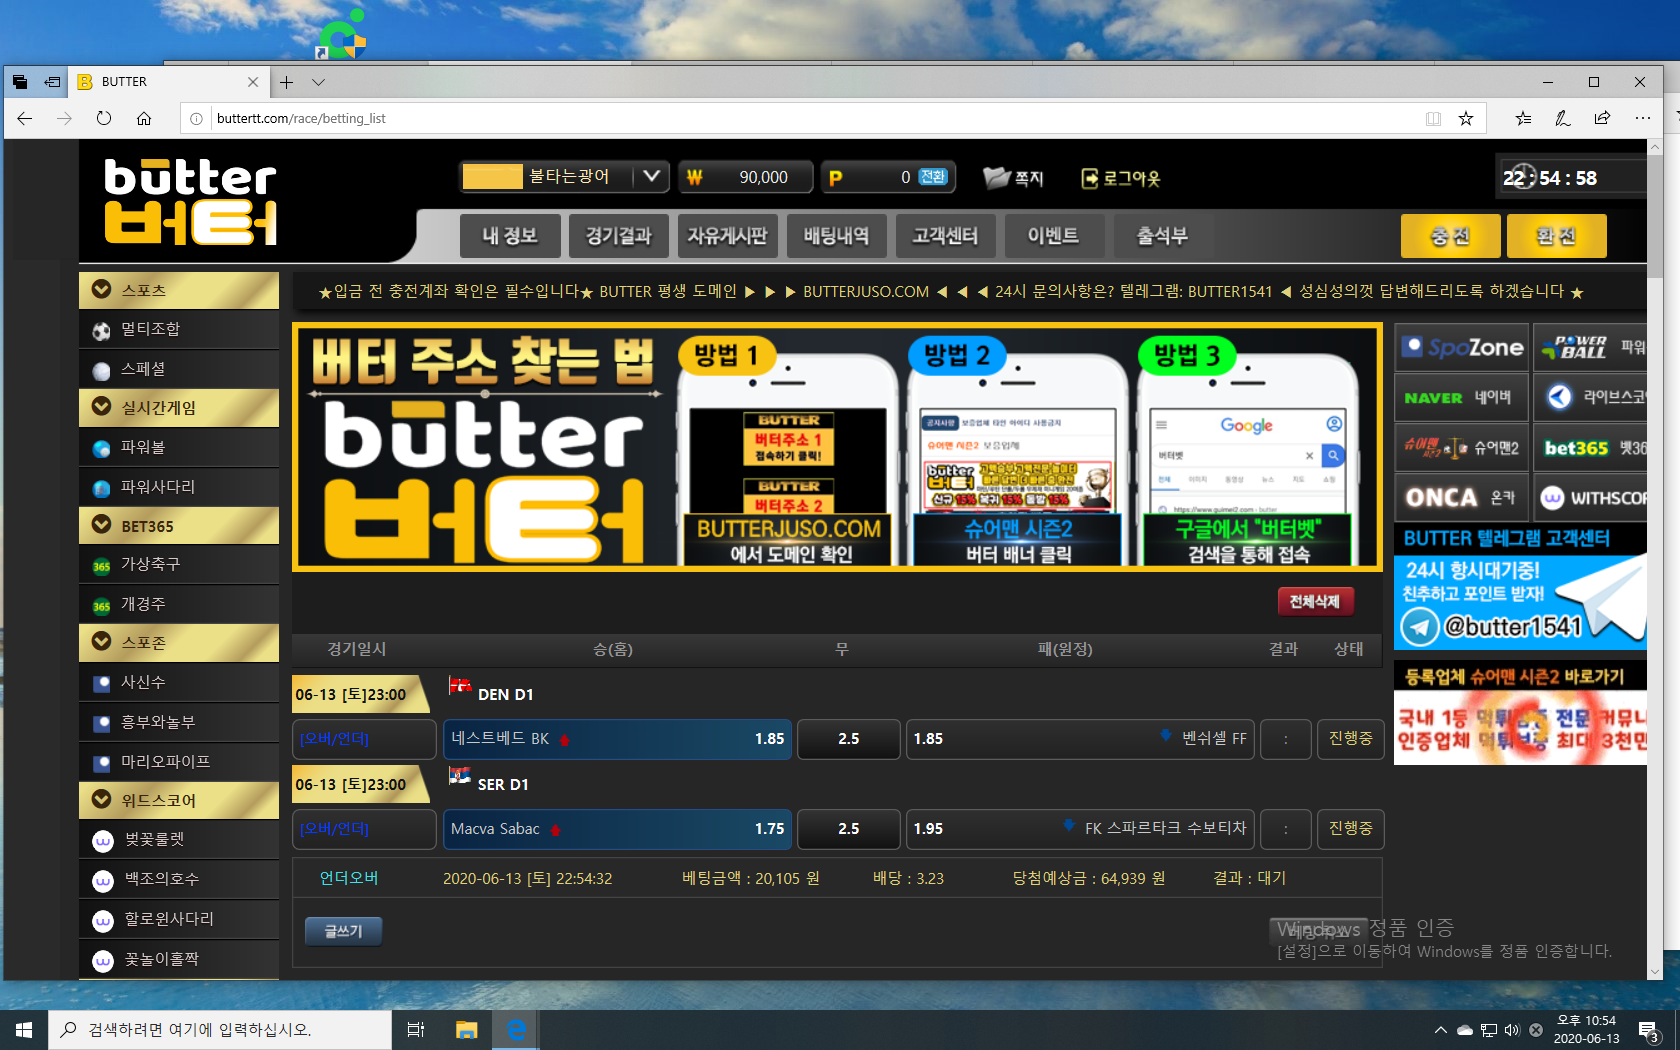Expand the user level dropdown arrow
Viewport: 1680px width, 1050px height.
click(651, 177)
